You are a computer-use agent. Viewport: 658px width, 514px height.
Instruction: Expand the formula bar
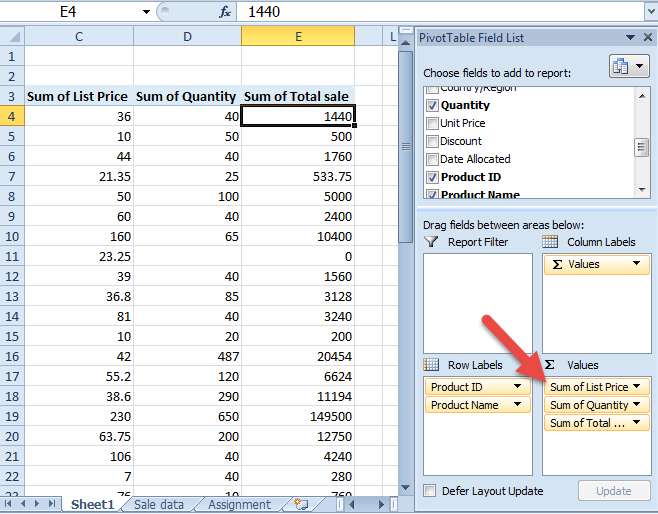650,12
